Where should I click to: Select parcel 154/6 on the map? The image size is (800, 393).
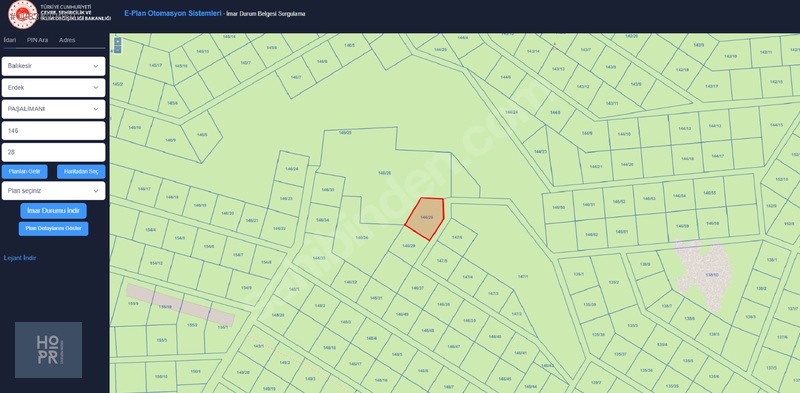pos(208,246)
